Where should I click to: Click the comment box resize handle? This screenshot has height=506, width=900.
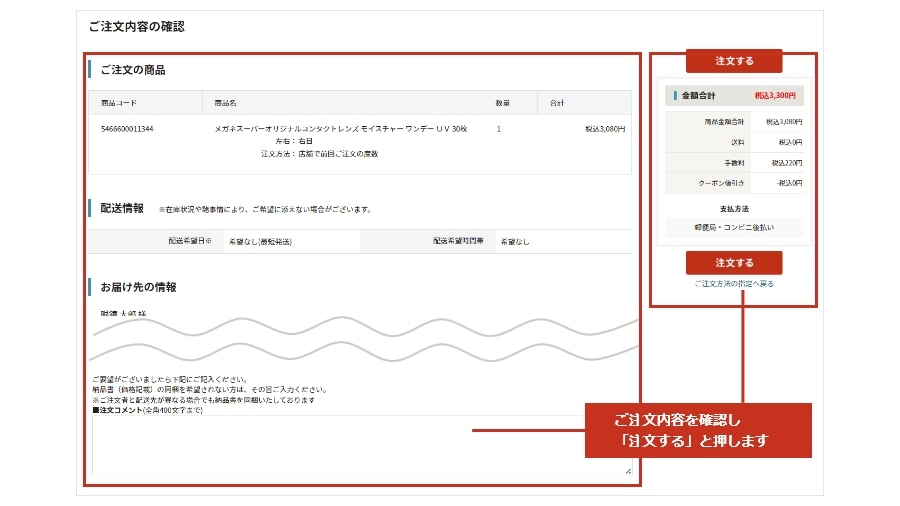(x=628, y=470)
